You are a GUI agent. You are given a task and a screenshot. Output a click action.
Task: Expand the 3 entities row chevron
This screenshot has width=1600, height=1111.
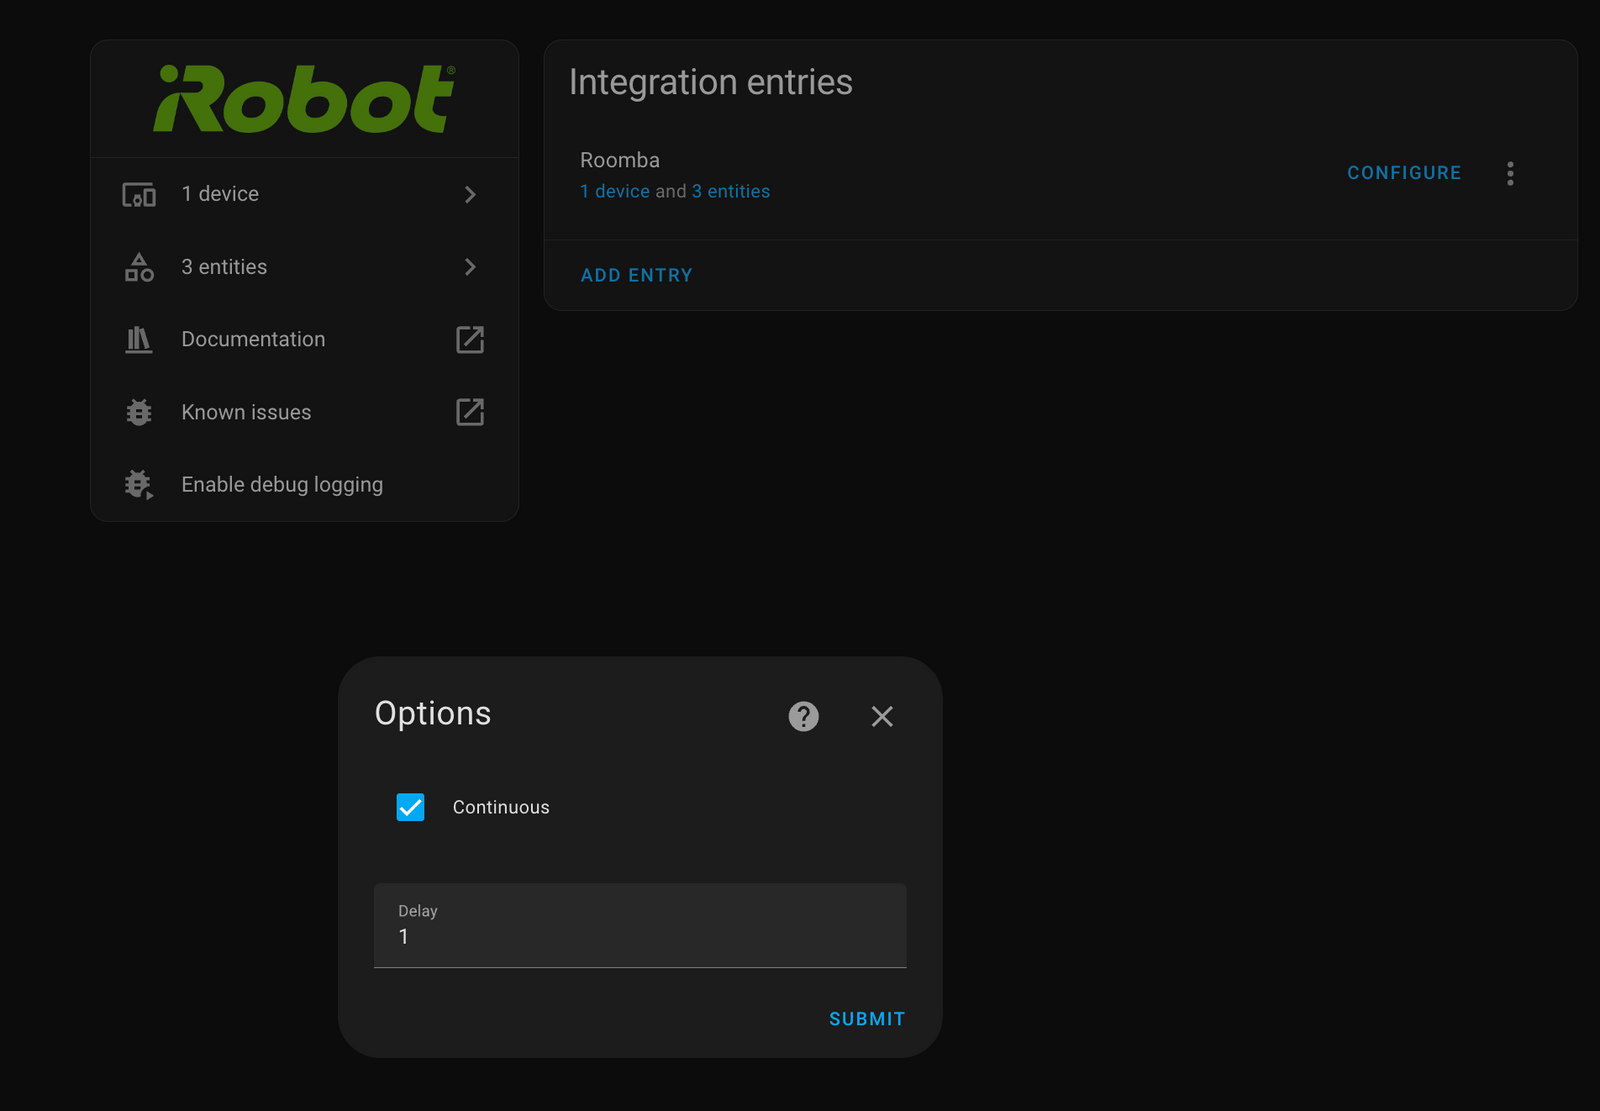(469, 267)
